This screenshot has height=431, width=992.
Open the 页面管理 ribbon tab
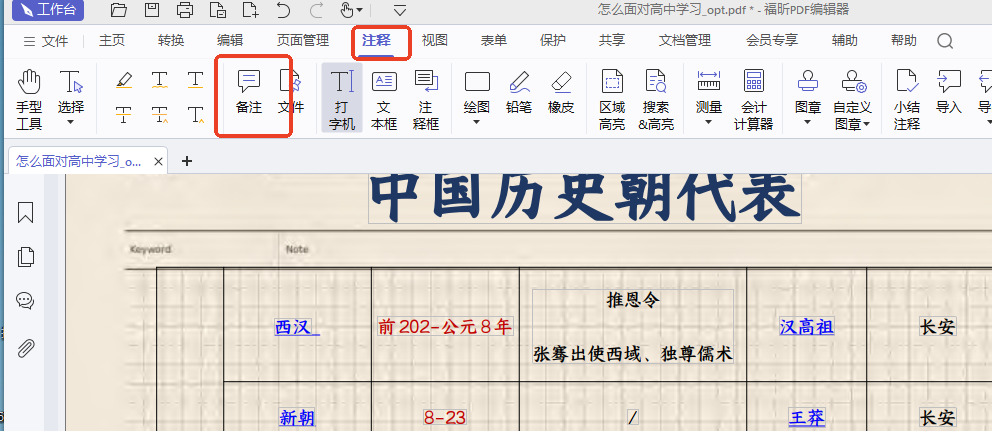[x=302, y=41]
